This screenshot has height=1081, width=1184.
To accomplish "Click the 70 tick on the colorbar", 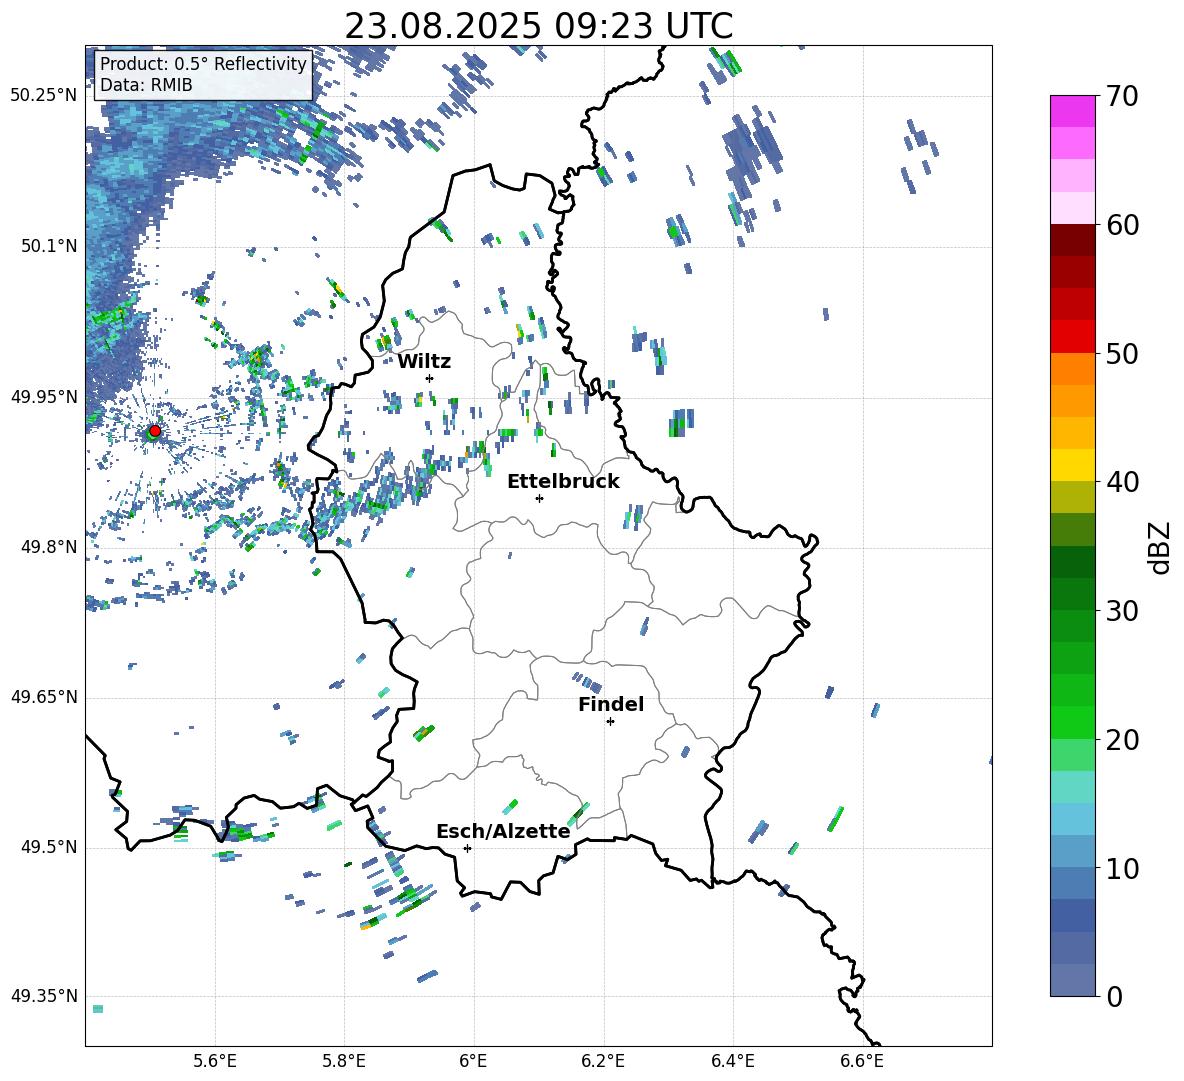I will [x=1121, y=97].
